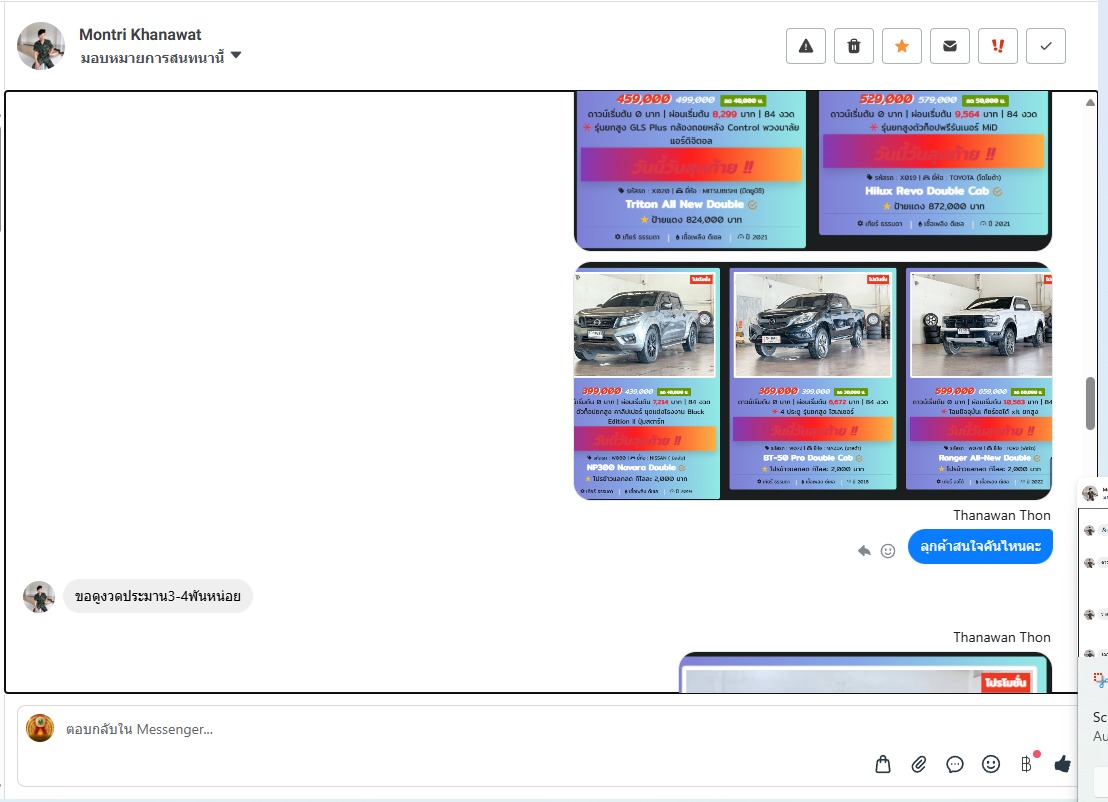
Task: Click the customer avatar beside the grey message
Action: click(39, 596)
